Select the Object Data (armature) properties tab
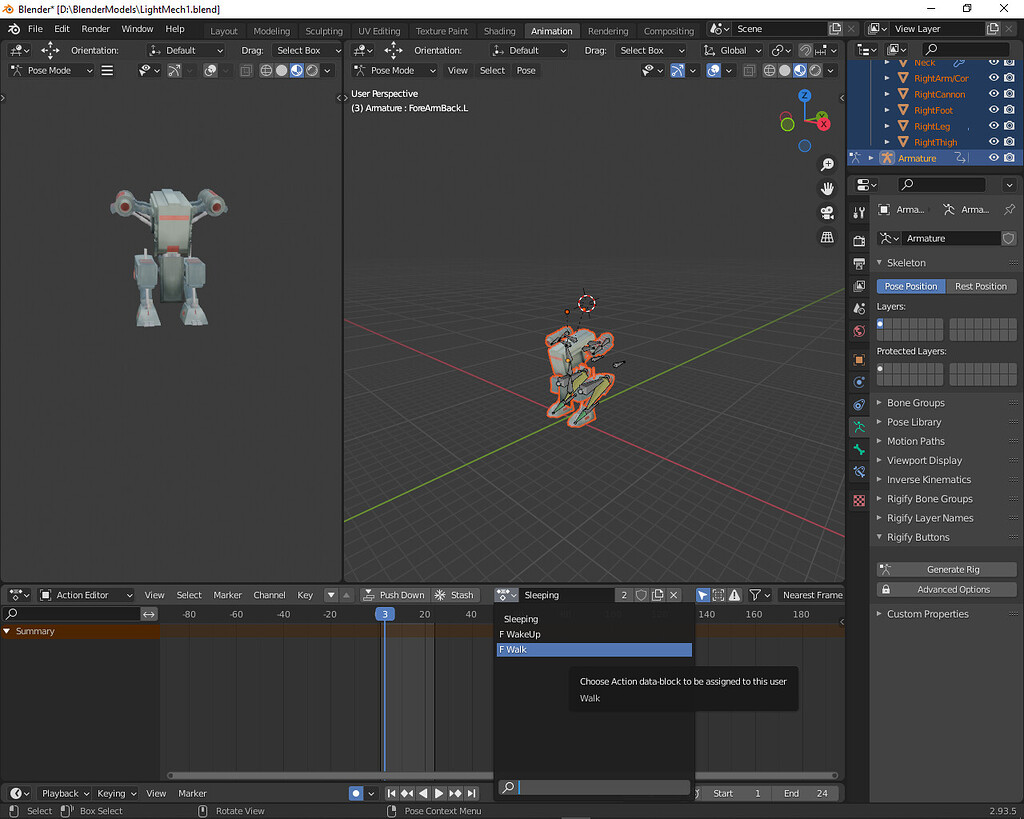Screen dimensions: 1024x819 [x=858, y=426]
